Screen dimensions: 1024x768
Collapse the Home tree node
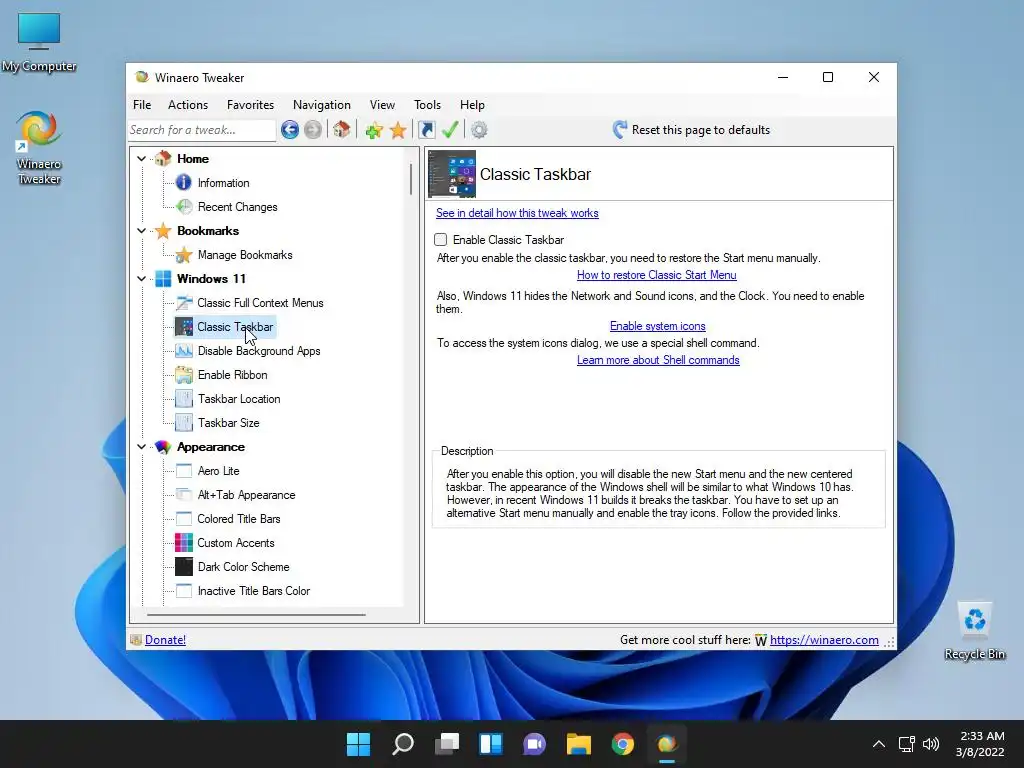(x=141, y=159)
